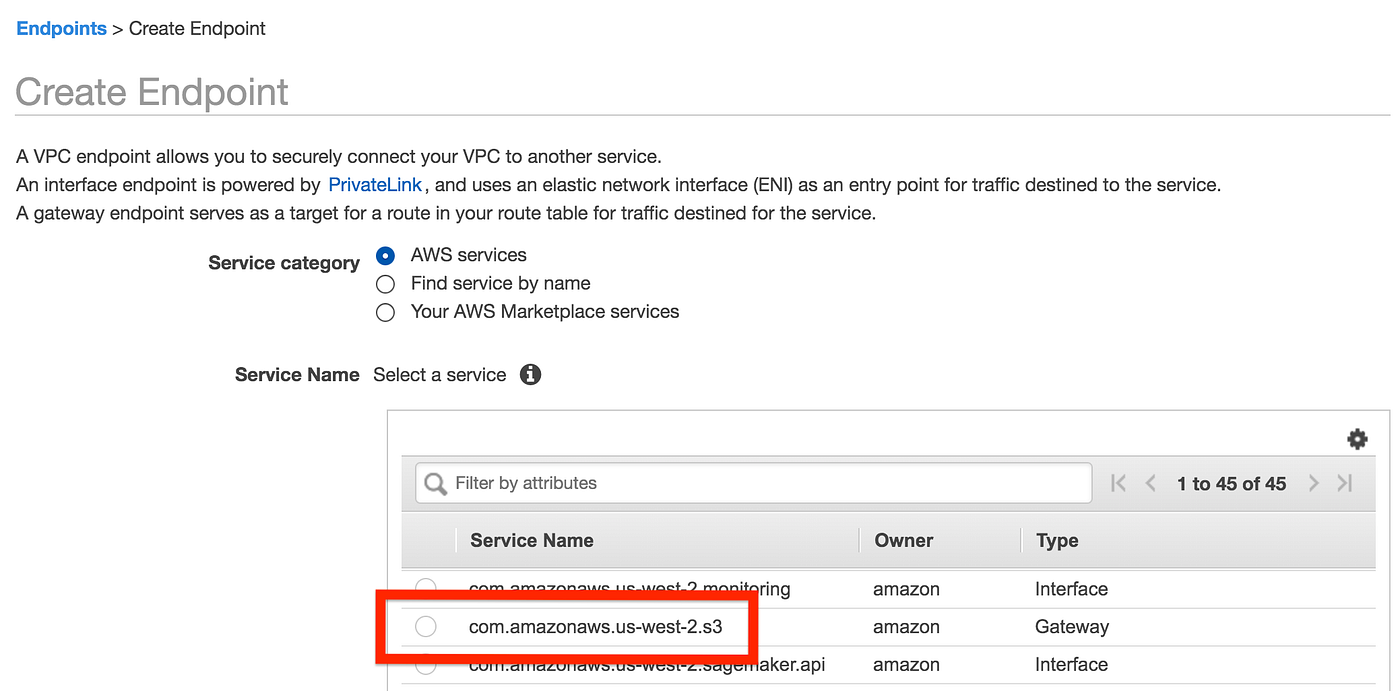Choose Find service by name option
Viewport: 1400px width, 691px height.
[385, 284]
